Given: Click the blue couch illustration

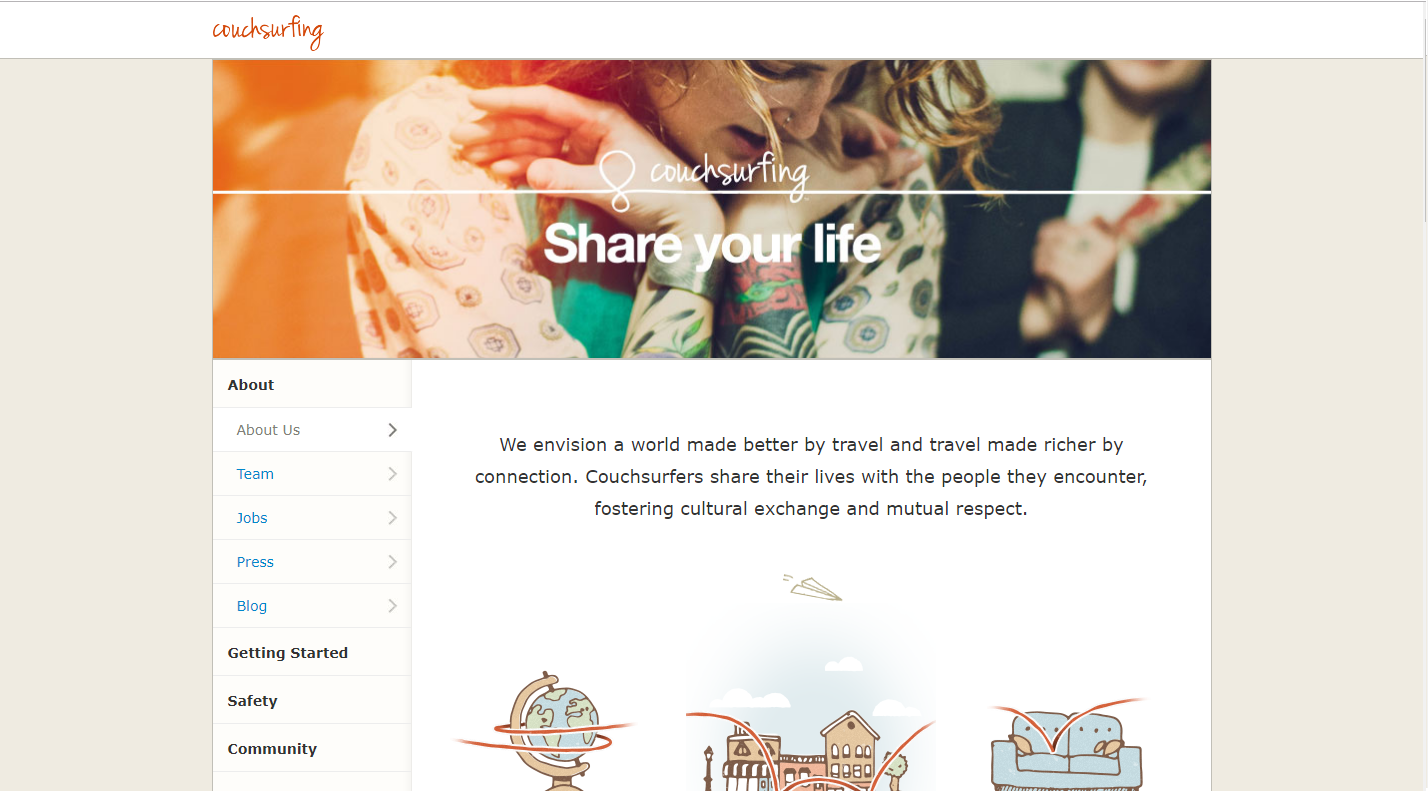Looking at the screenshot, I should 1066,744.
